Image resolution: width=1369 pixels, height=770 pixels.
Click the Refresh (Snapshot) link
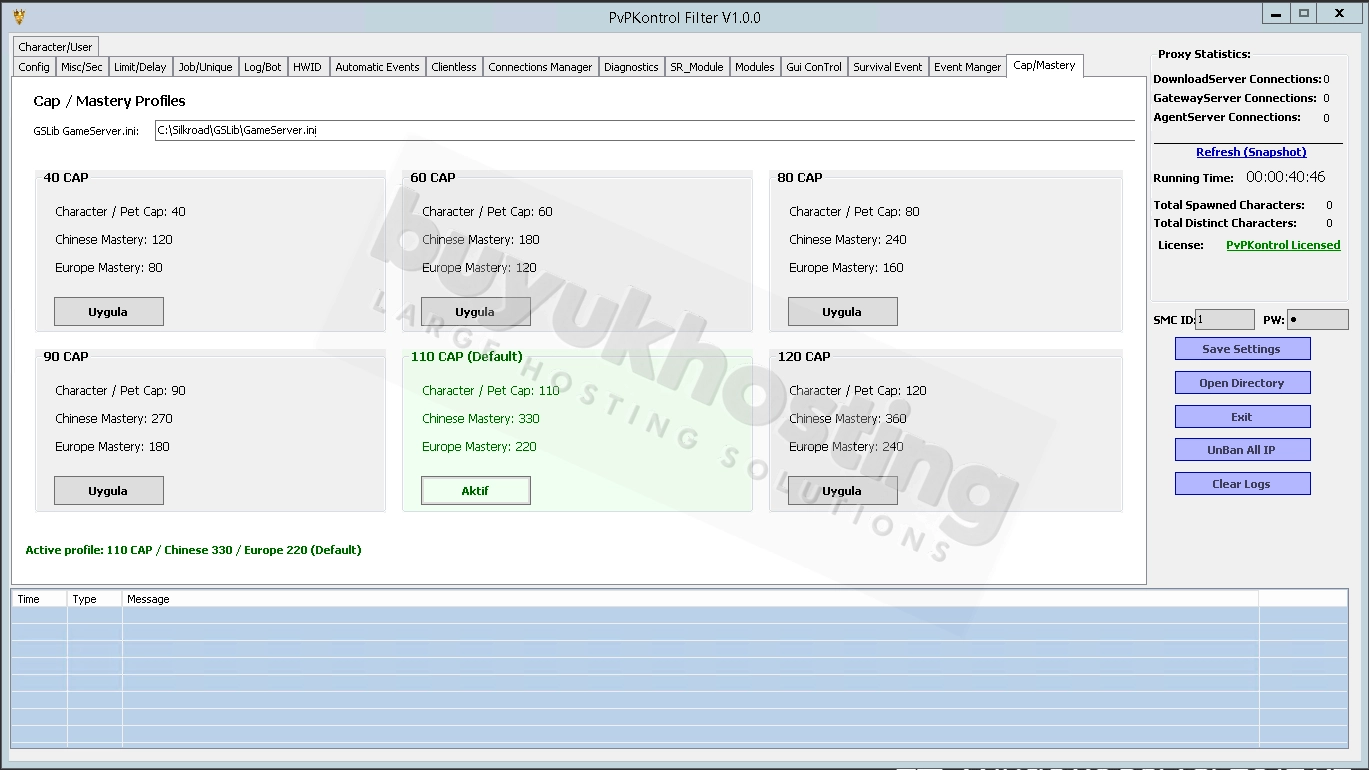point(1251,152)
